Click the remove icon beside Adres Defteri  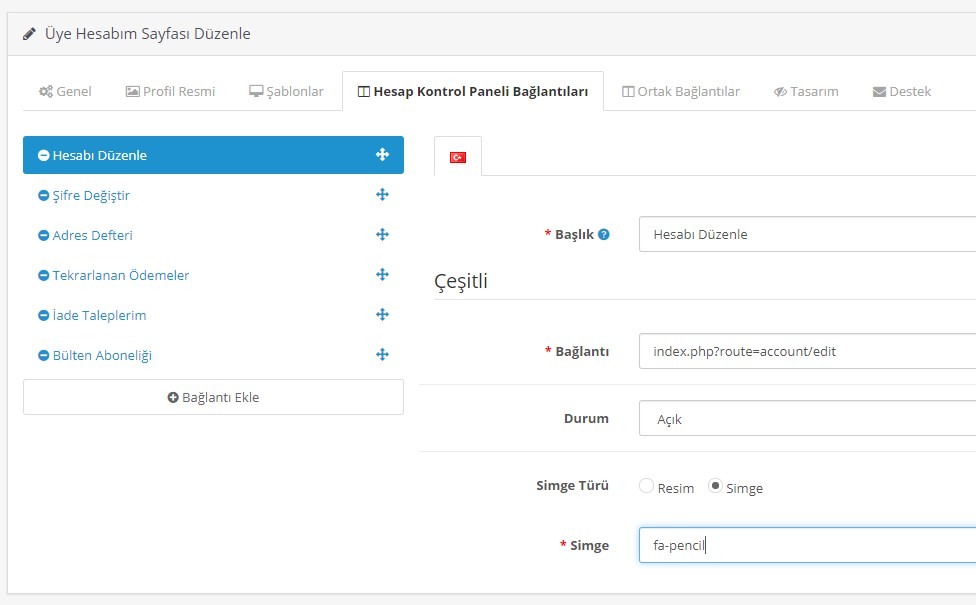[44, 235]
